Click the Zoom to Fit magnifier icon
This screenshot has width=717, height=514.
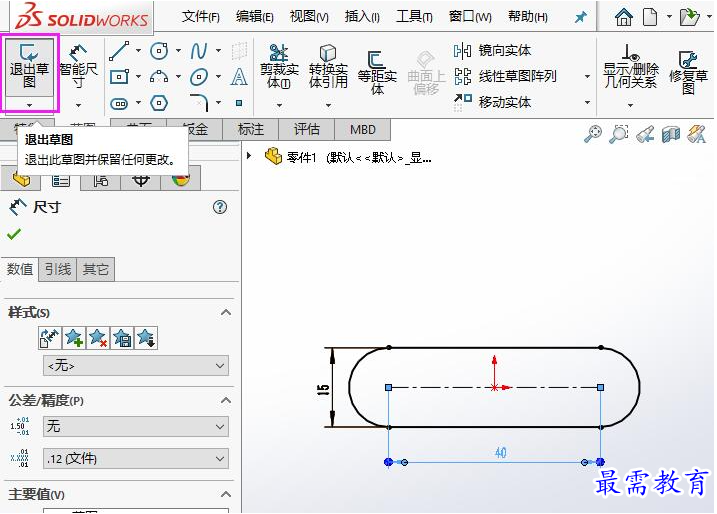(x=593, y=134)
